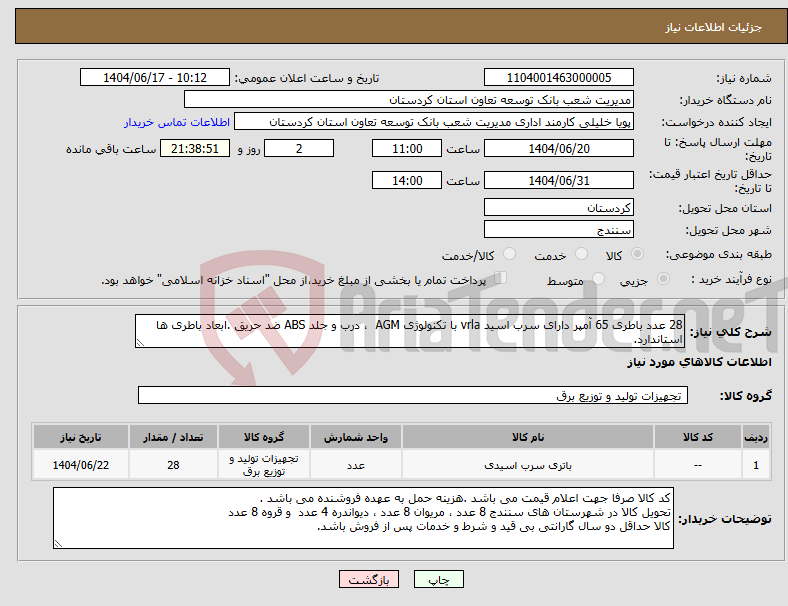Click the نوع فرآیند خرید label
This screenshot has height=606, width=788.
pos(731,279)
